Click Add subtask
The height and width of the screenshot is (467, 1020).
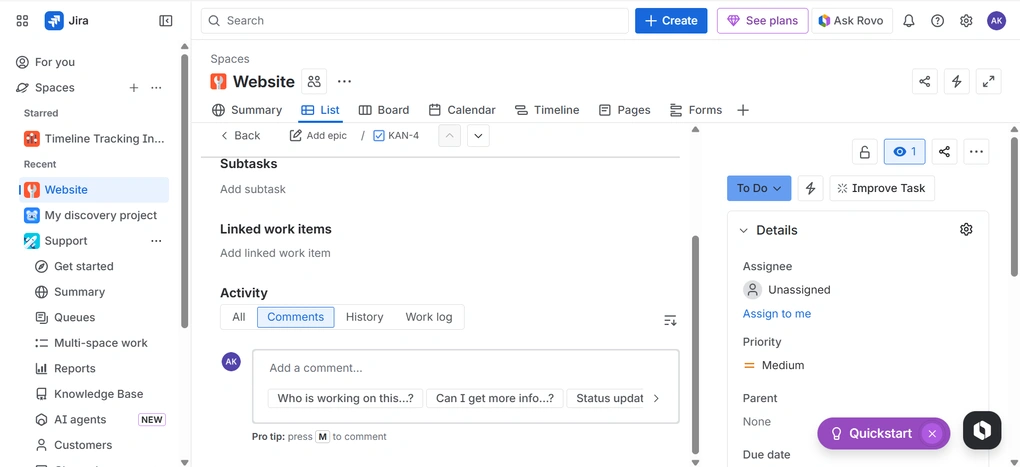252,189
